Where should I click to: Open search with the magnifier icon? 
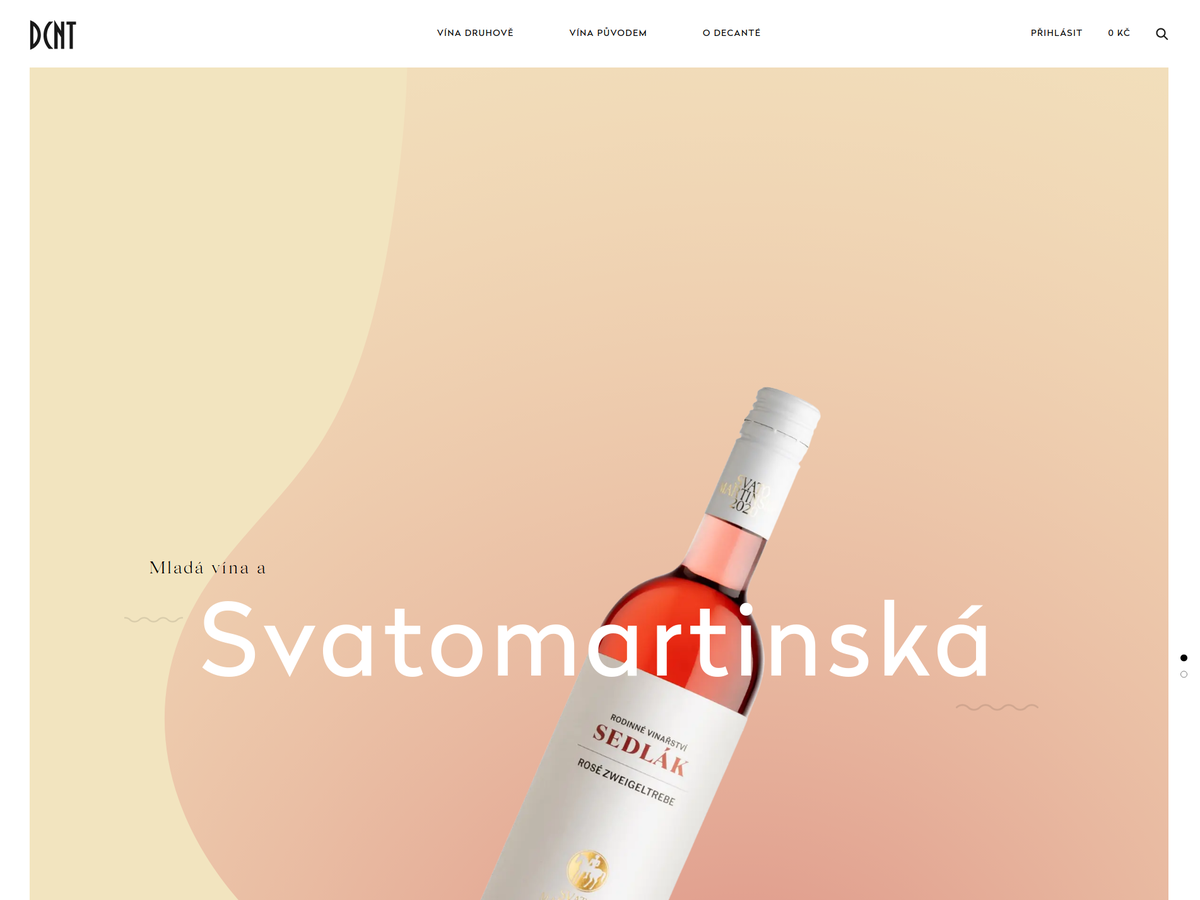click(x=1162, y=34)
